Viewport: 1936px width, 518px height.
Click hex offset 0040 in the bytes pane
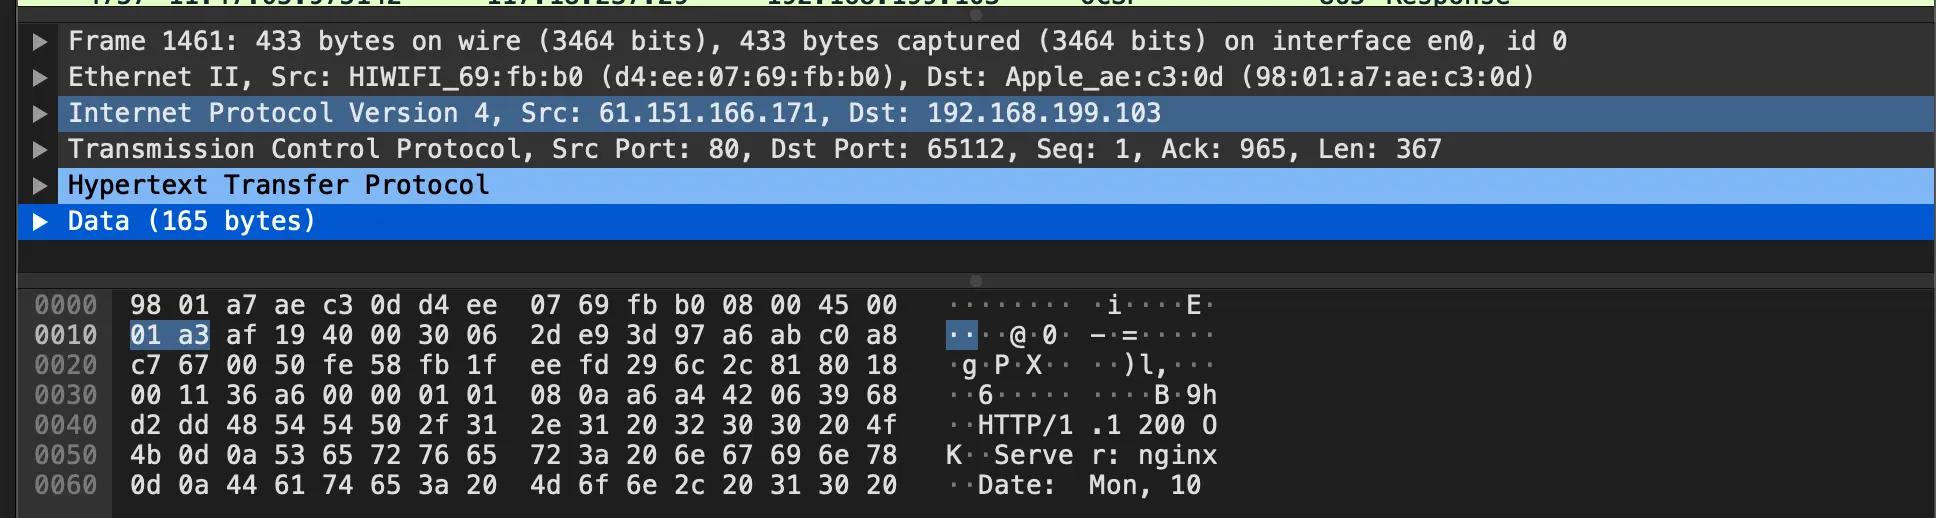click(x=66, y=425)
